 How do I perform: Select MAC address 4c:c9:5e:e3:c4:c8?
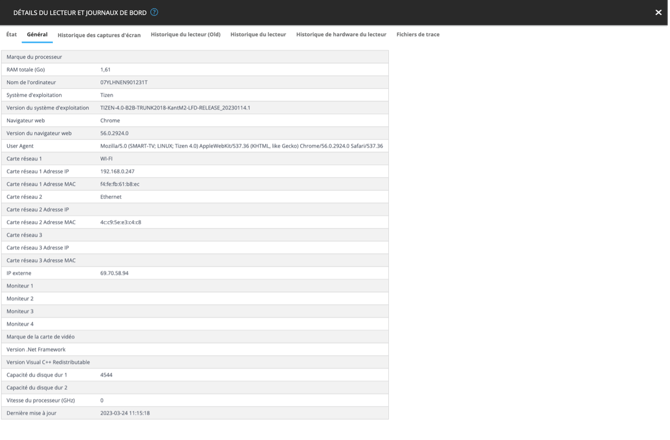click(121, 222)
